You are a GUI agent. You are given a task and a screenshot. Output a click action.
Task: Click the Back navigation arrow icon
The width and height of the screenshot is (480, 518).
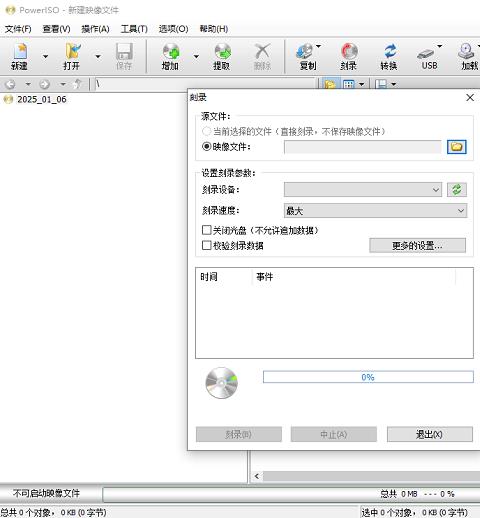(11, 84)
